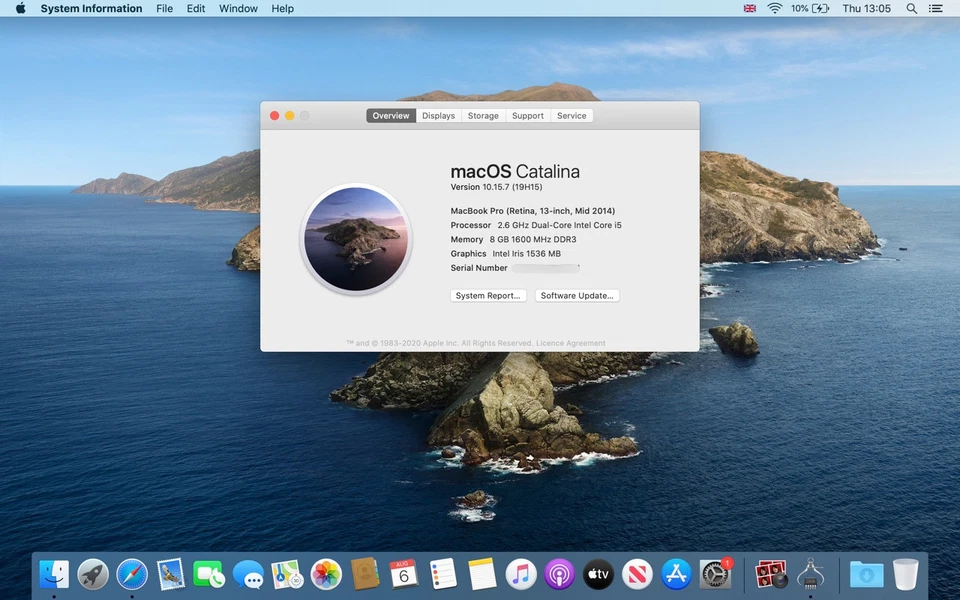Click the British flag input source icon
Image resolution: width=960 pixels, height=600 pixels.
point(749,9)
